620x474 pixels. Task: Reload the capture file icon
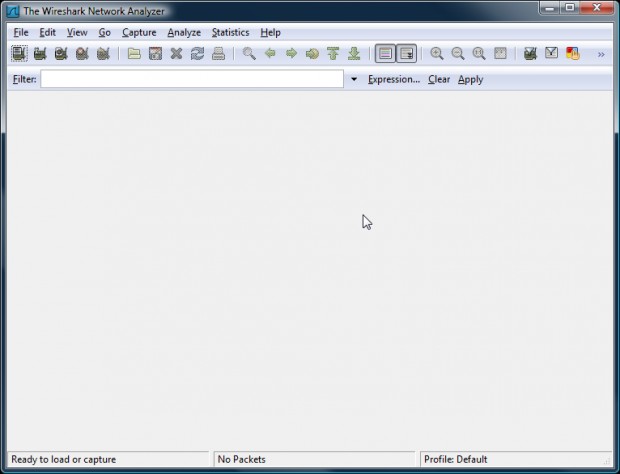pyautogui.click(x=197, y=53)
